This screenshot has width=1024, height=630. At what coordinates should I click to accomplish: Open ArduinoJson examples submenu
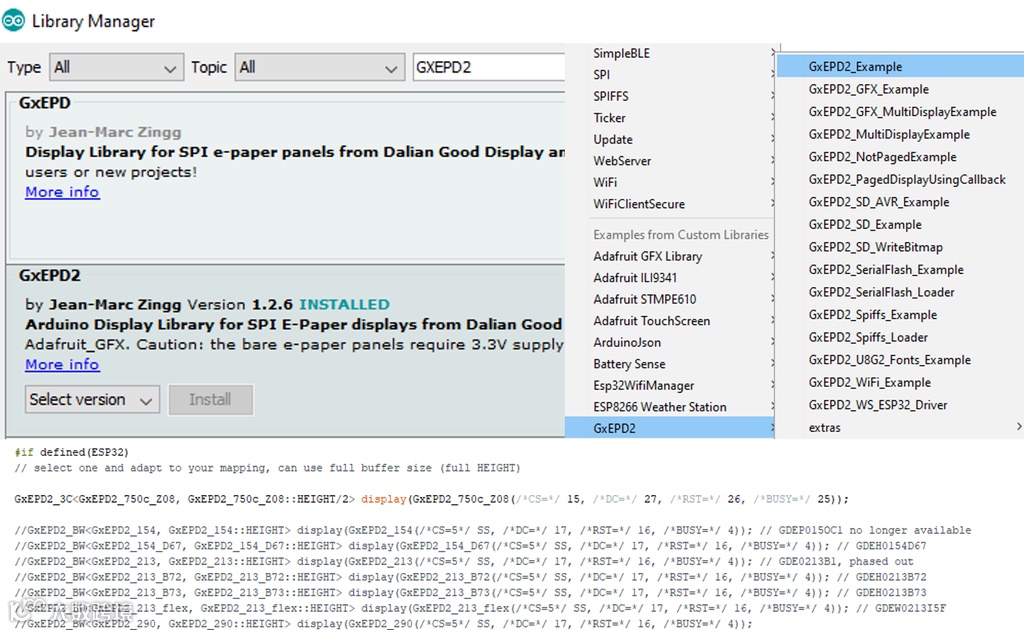(670, 342)
